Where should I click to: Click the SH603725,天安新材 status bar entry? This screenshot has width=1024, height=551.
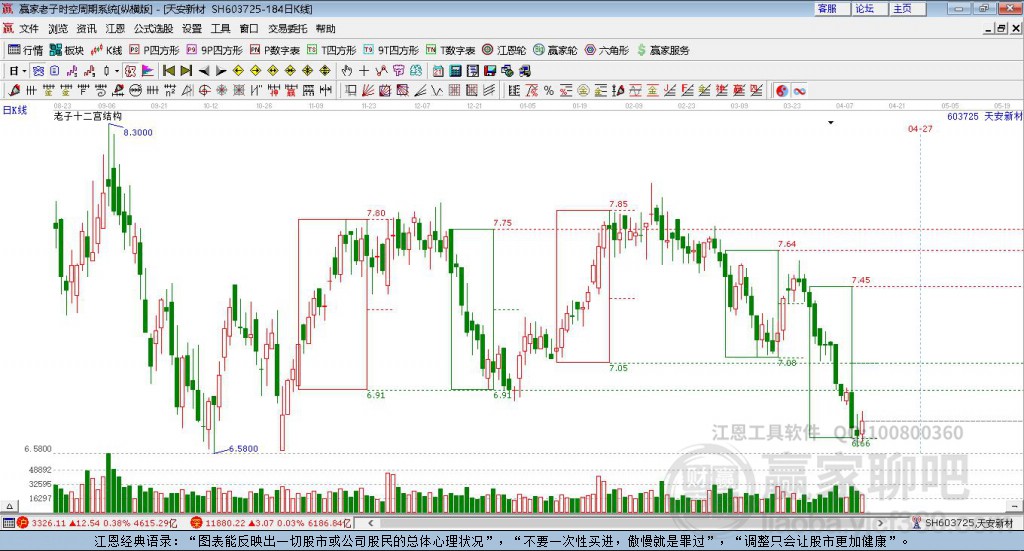click(963, 523)
